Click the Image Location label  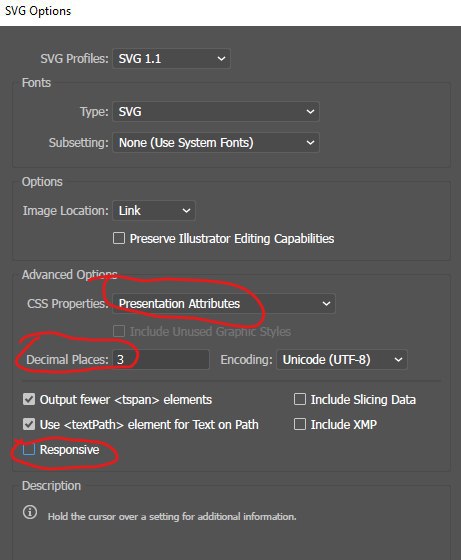(x=66, y=211)
